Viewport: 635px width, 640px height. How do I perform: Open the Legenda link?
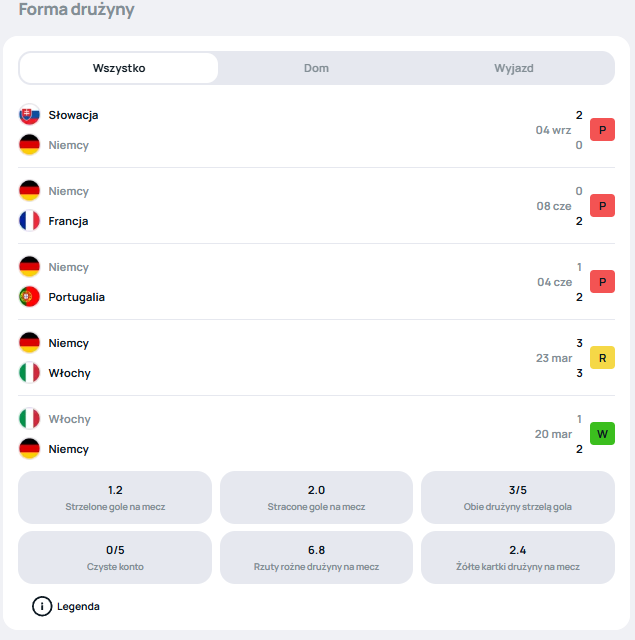(x=78, y=607)
